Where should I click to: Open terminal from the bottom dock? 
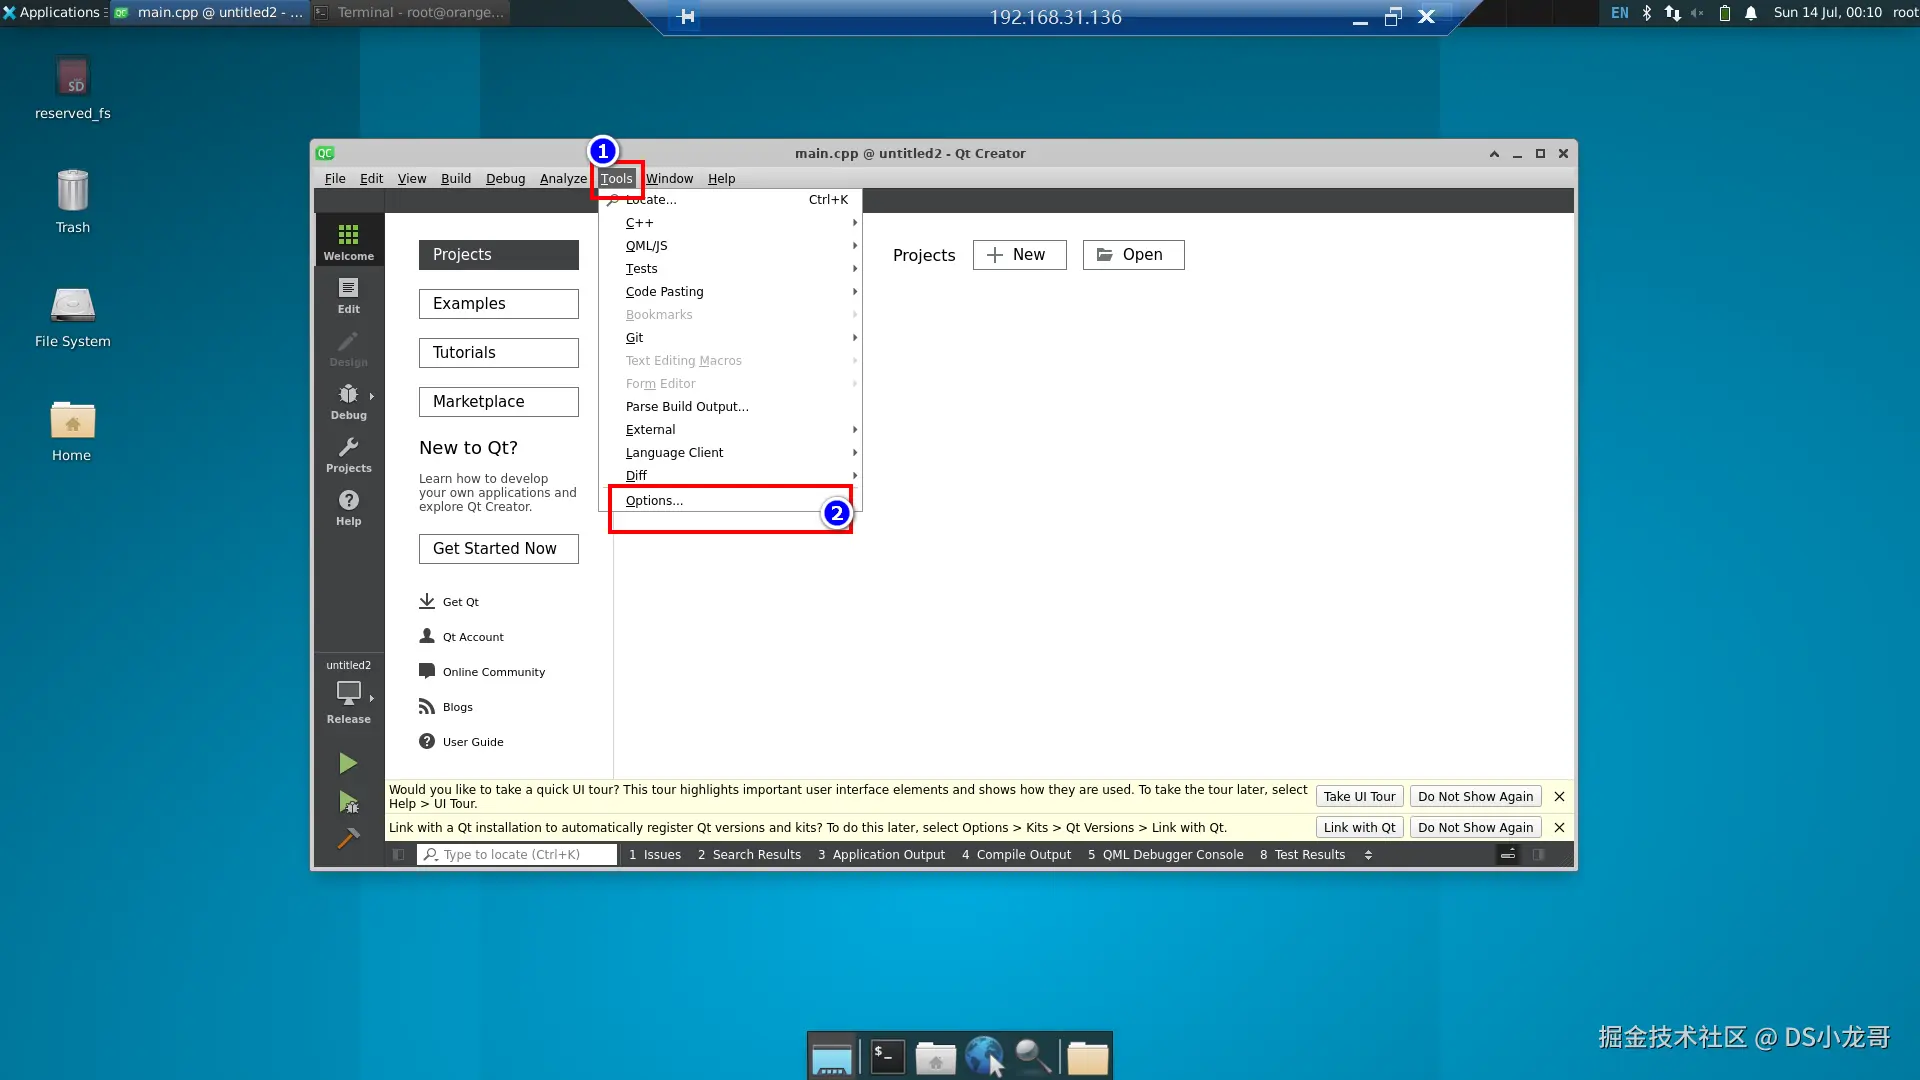coord(887,1056)
